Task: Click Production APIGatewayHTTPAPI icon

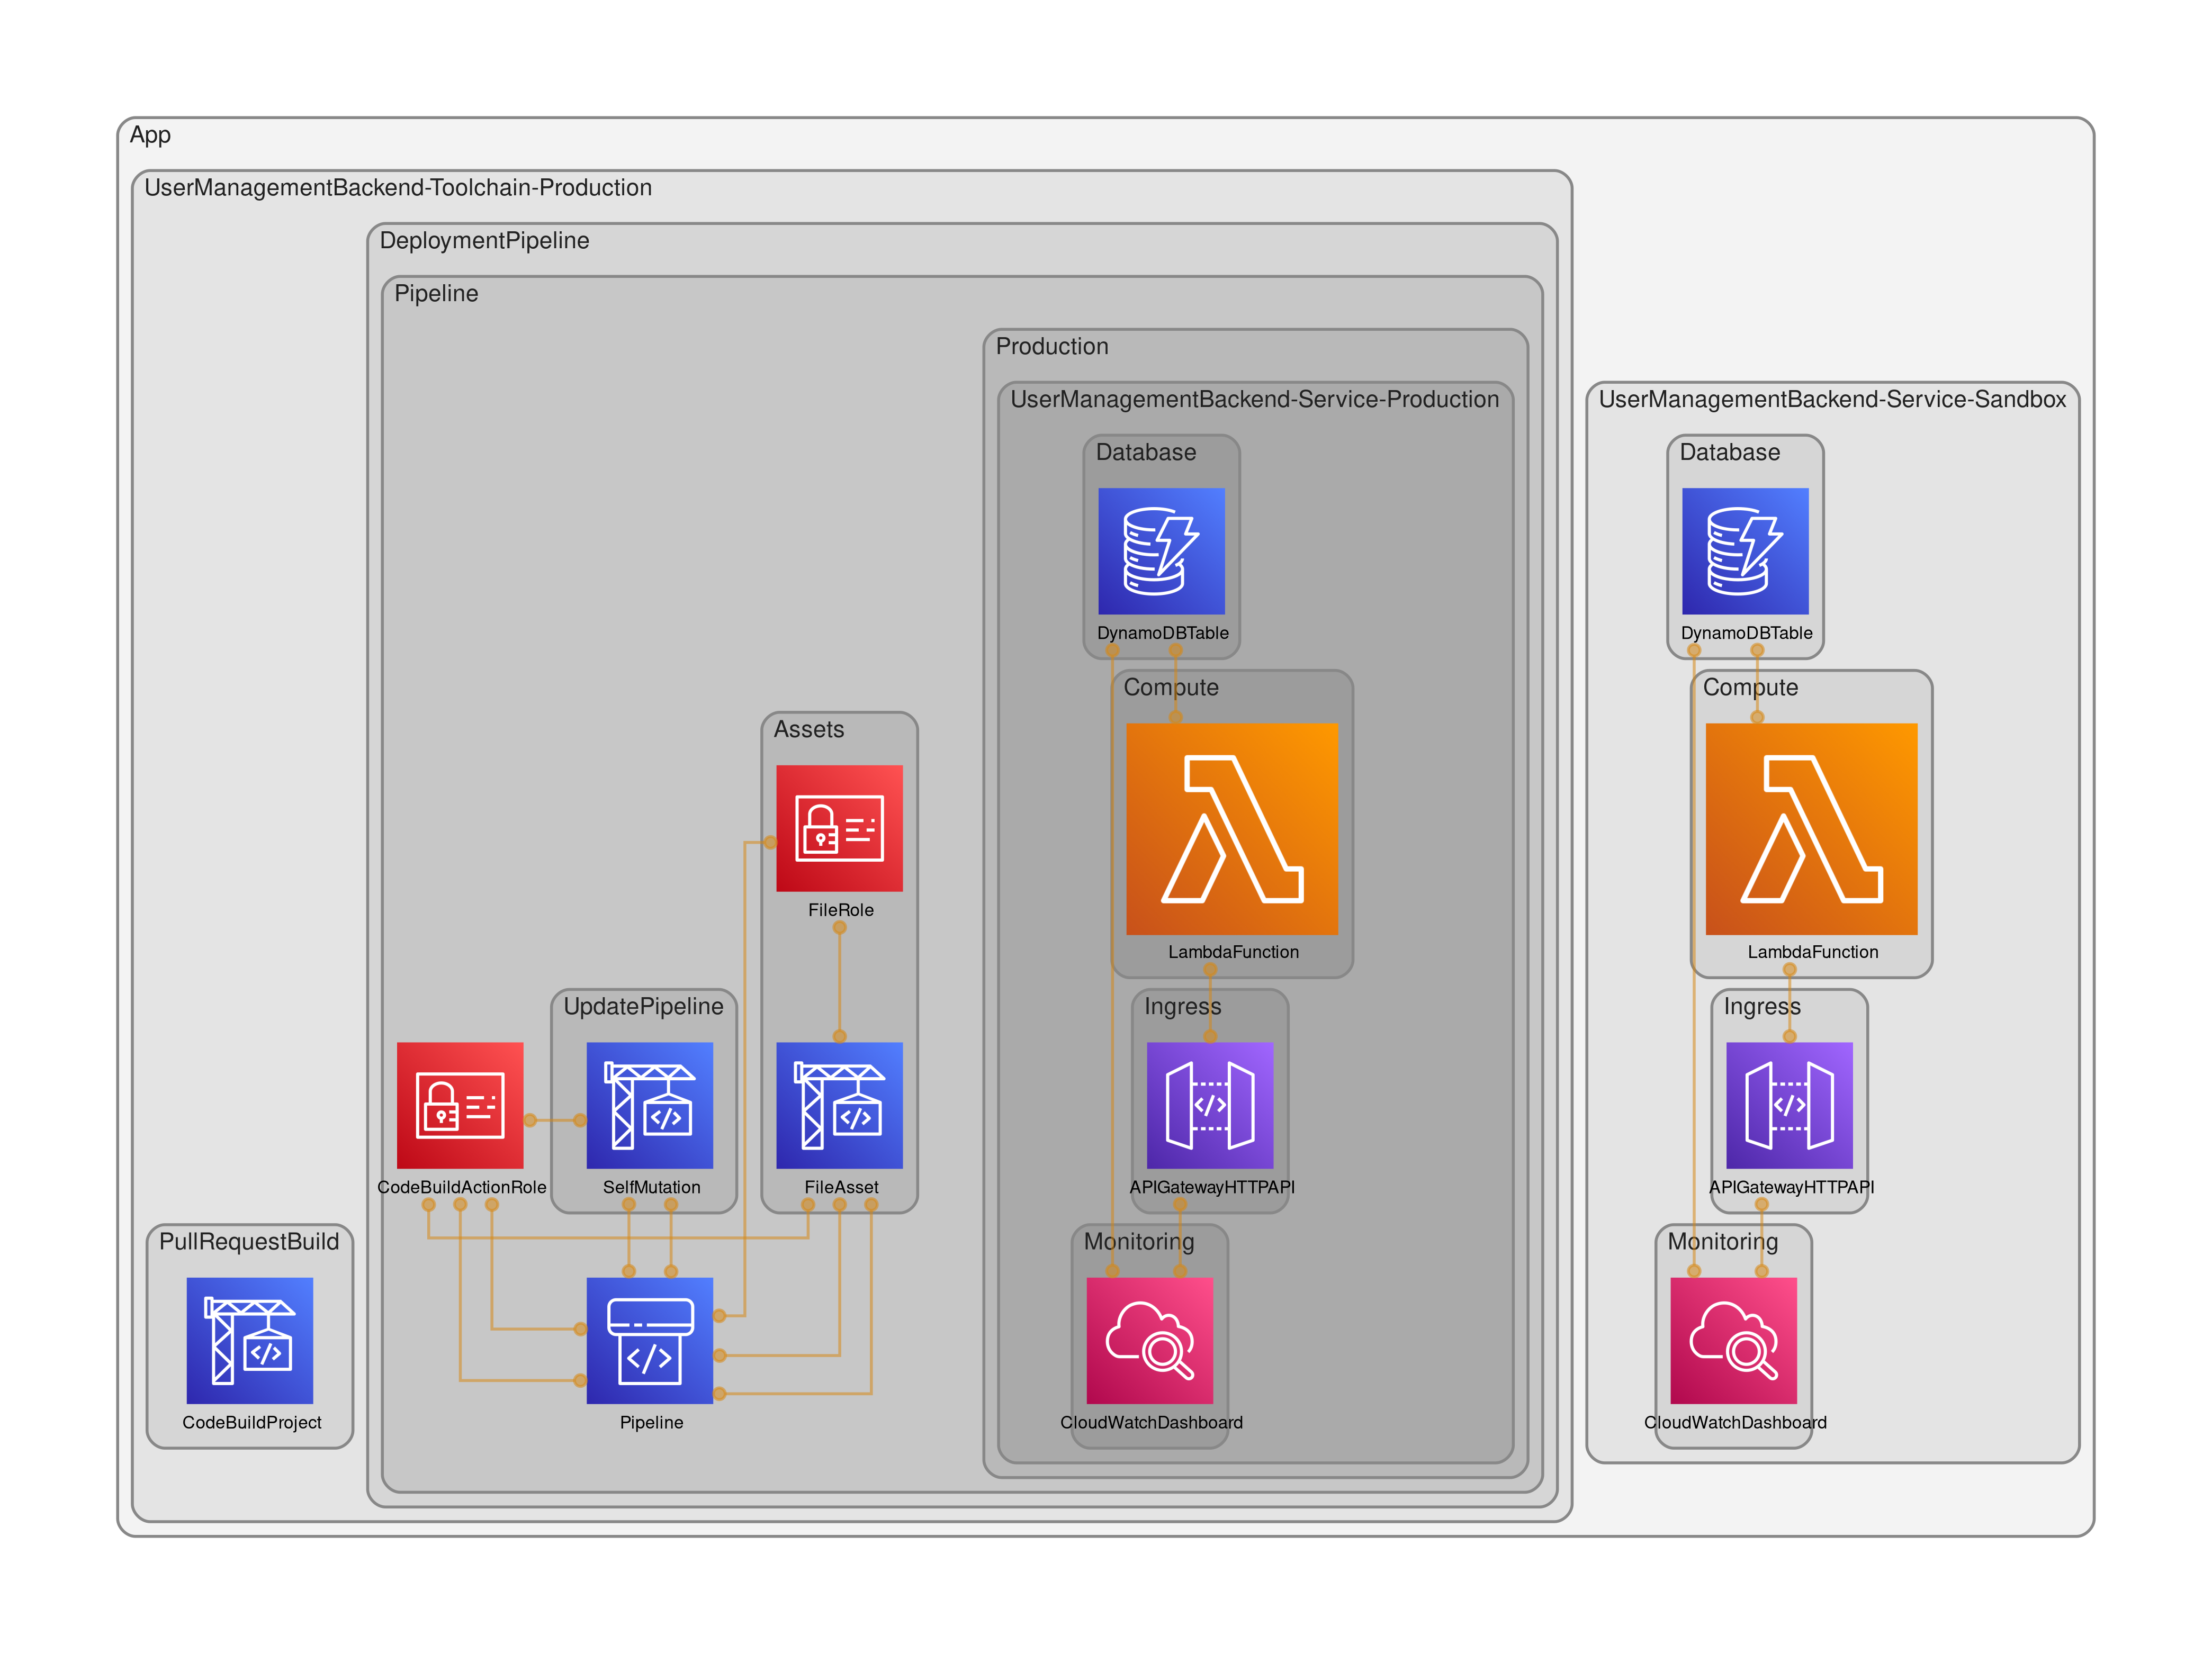Action: 1209,1105
